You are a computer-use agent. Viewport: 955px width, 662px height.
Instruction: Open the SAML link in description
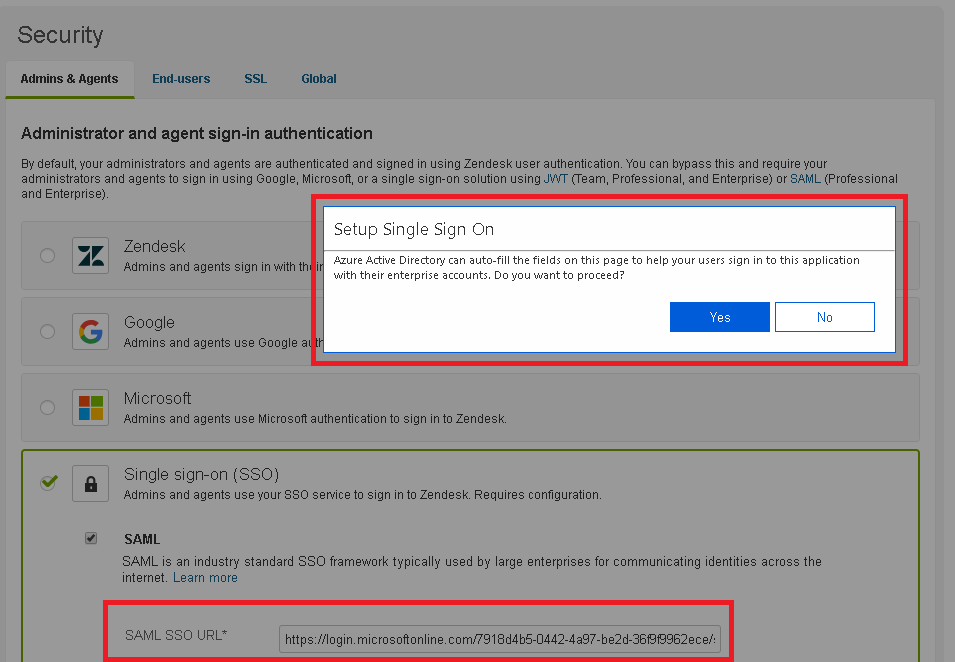click(x=805, y=179)
